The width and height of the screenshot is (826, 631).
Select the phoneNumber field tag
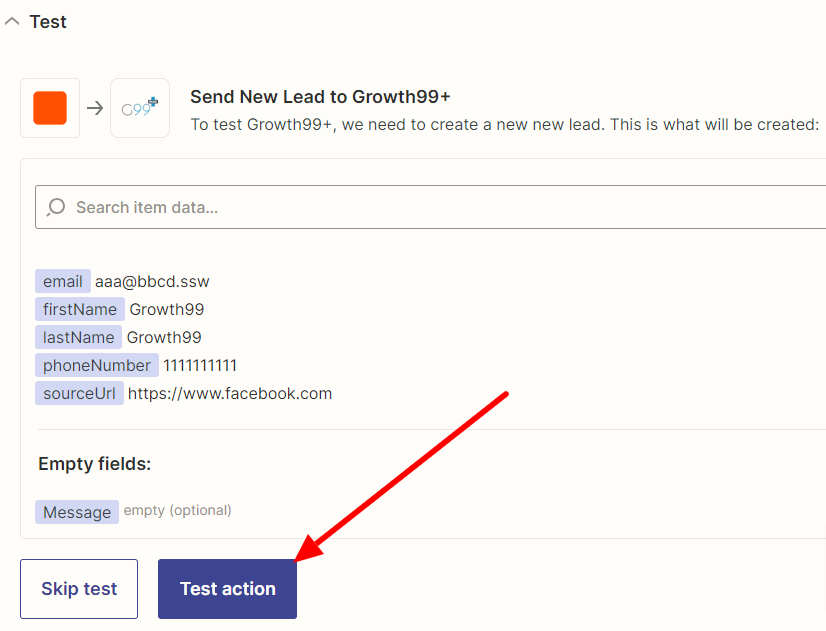(x=97, y=365)
